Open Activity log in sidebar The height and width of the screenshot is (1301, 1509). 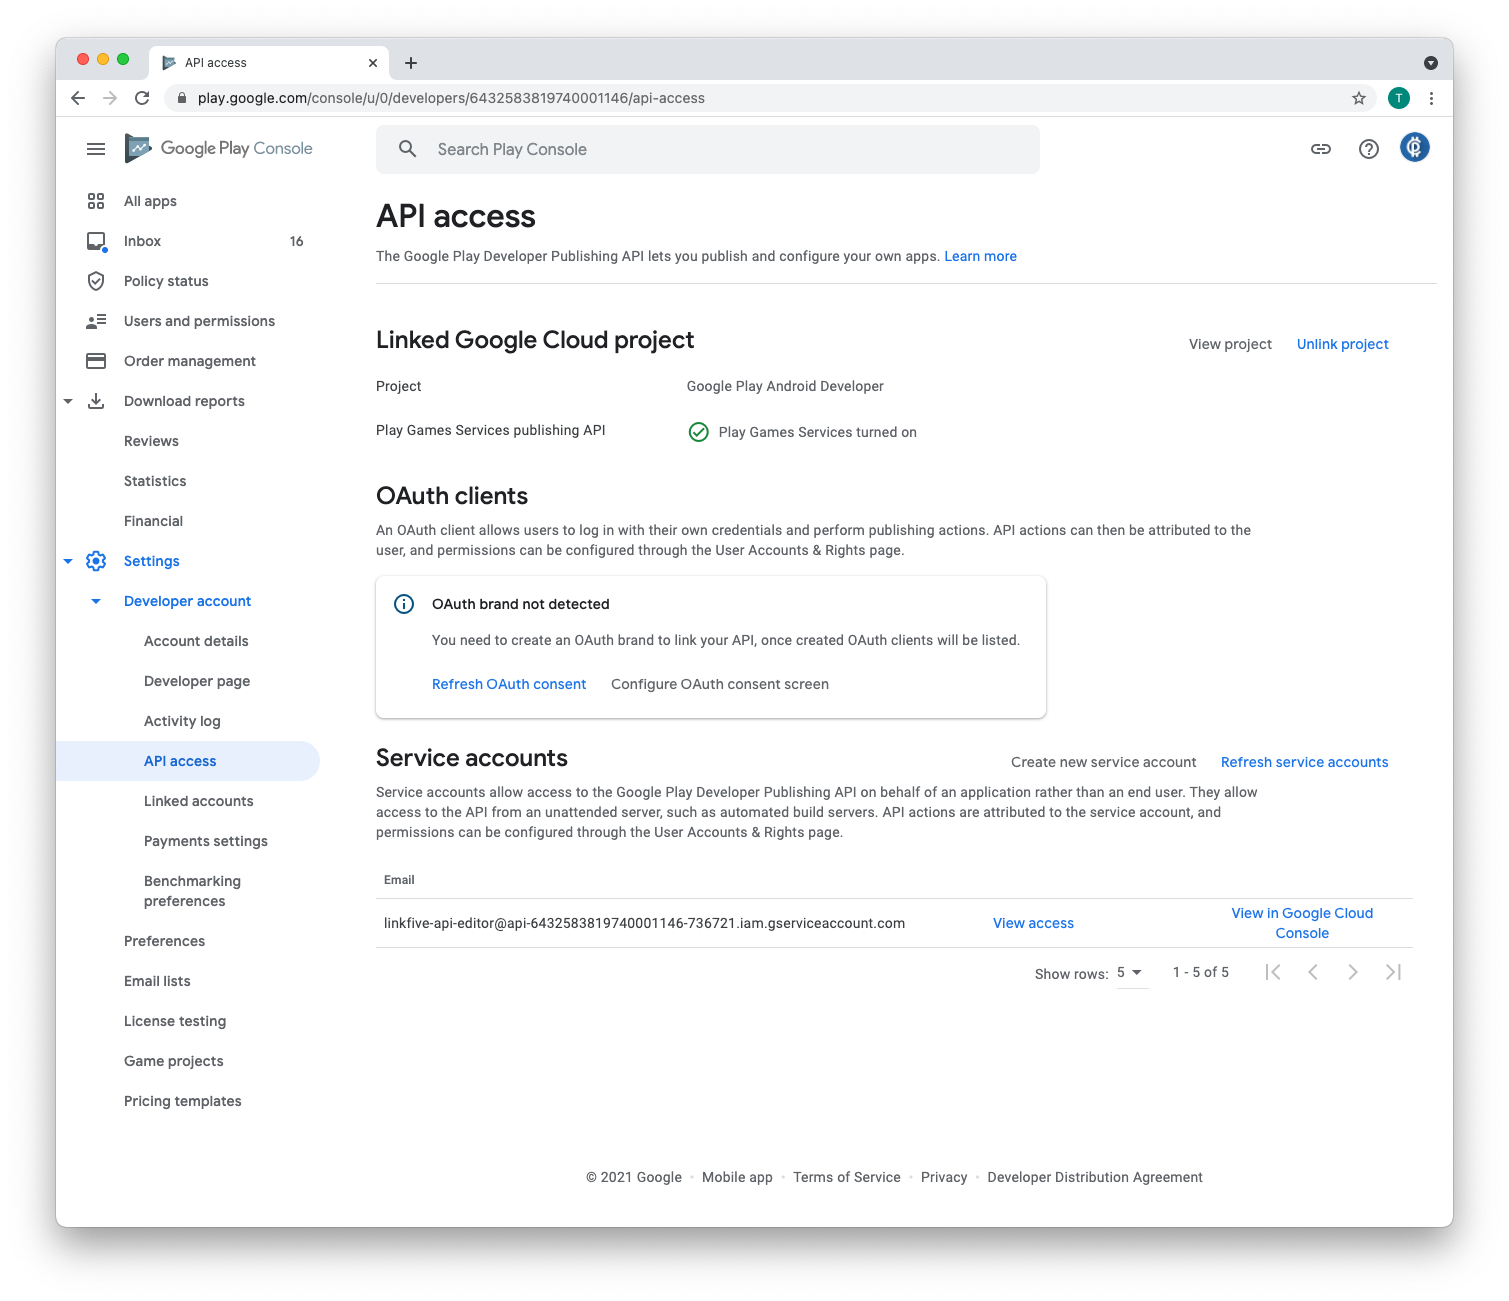pos(182,721)
